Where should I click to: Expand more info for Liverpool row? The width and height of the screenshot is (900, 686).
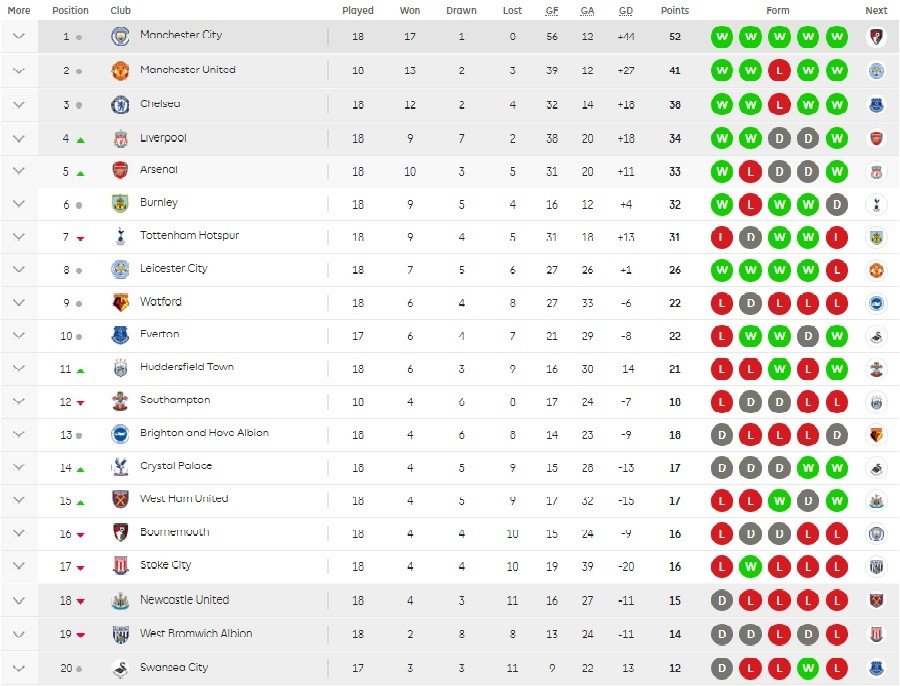[x=18, y=138]
